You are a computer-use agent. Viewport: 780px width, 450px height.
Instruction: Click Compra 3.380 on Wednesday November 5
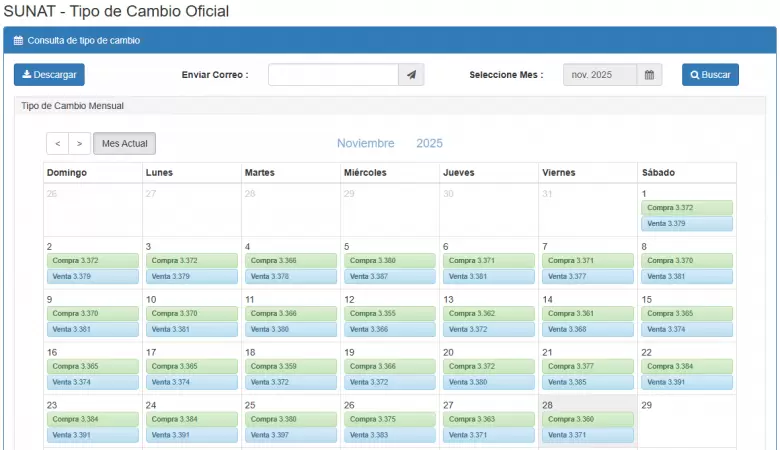coord(390,260)
